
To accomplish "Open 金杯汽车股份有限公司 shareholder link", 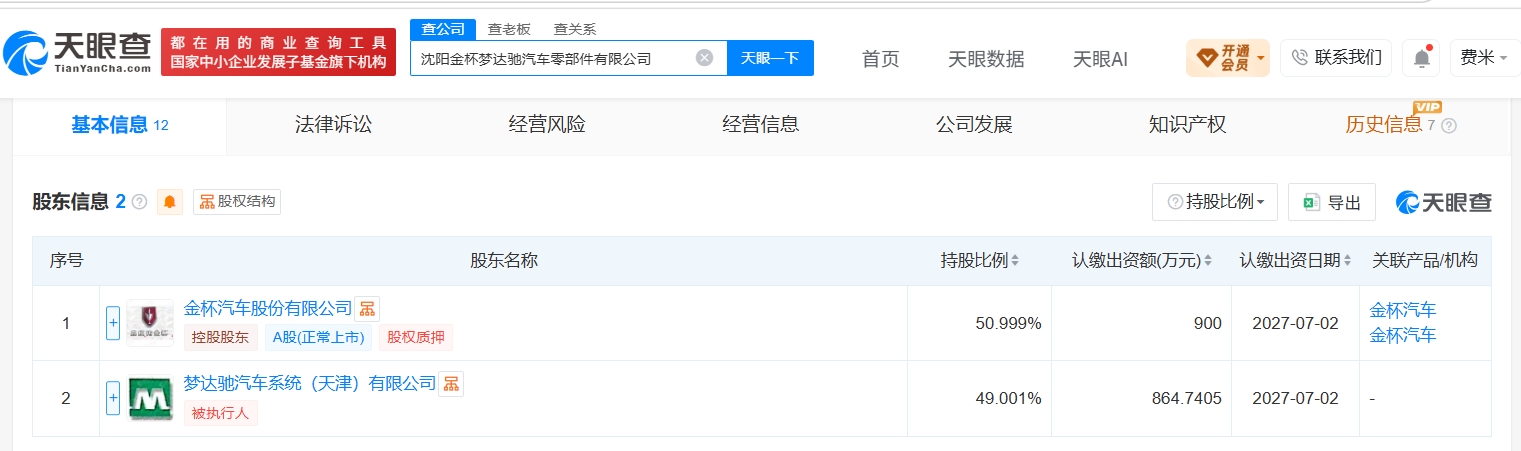I will pos(268,309).
